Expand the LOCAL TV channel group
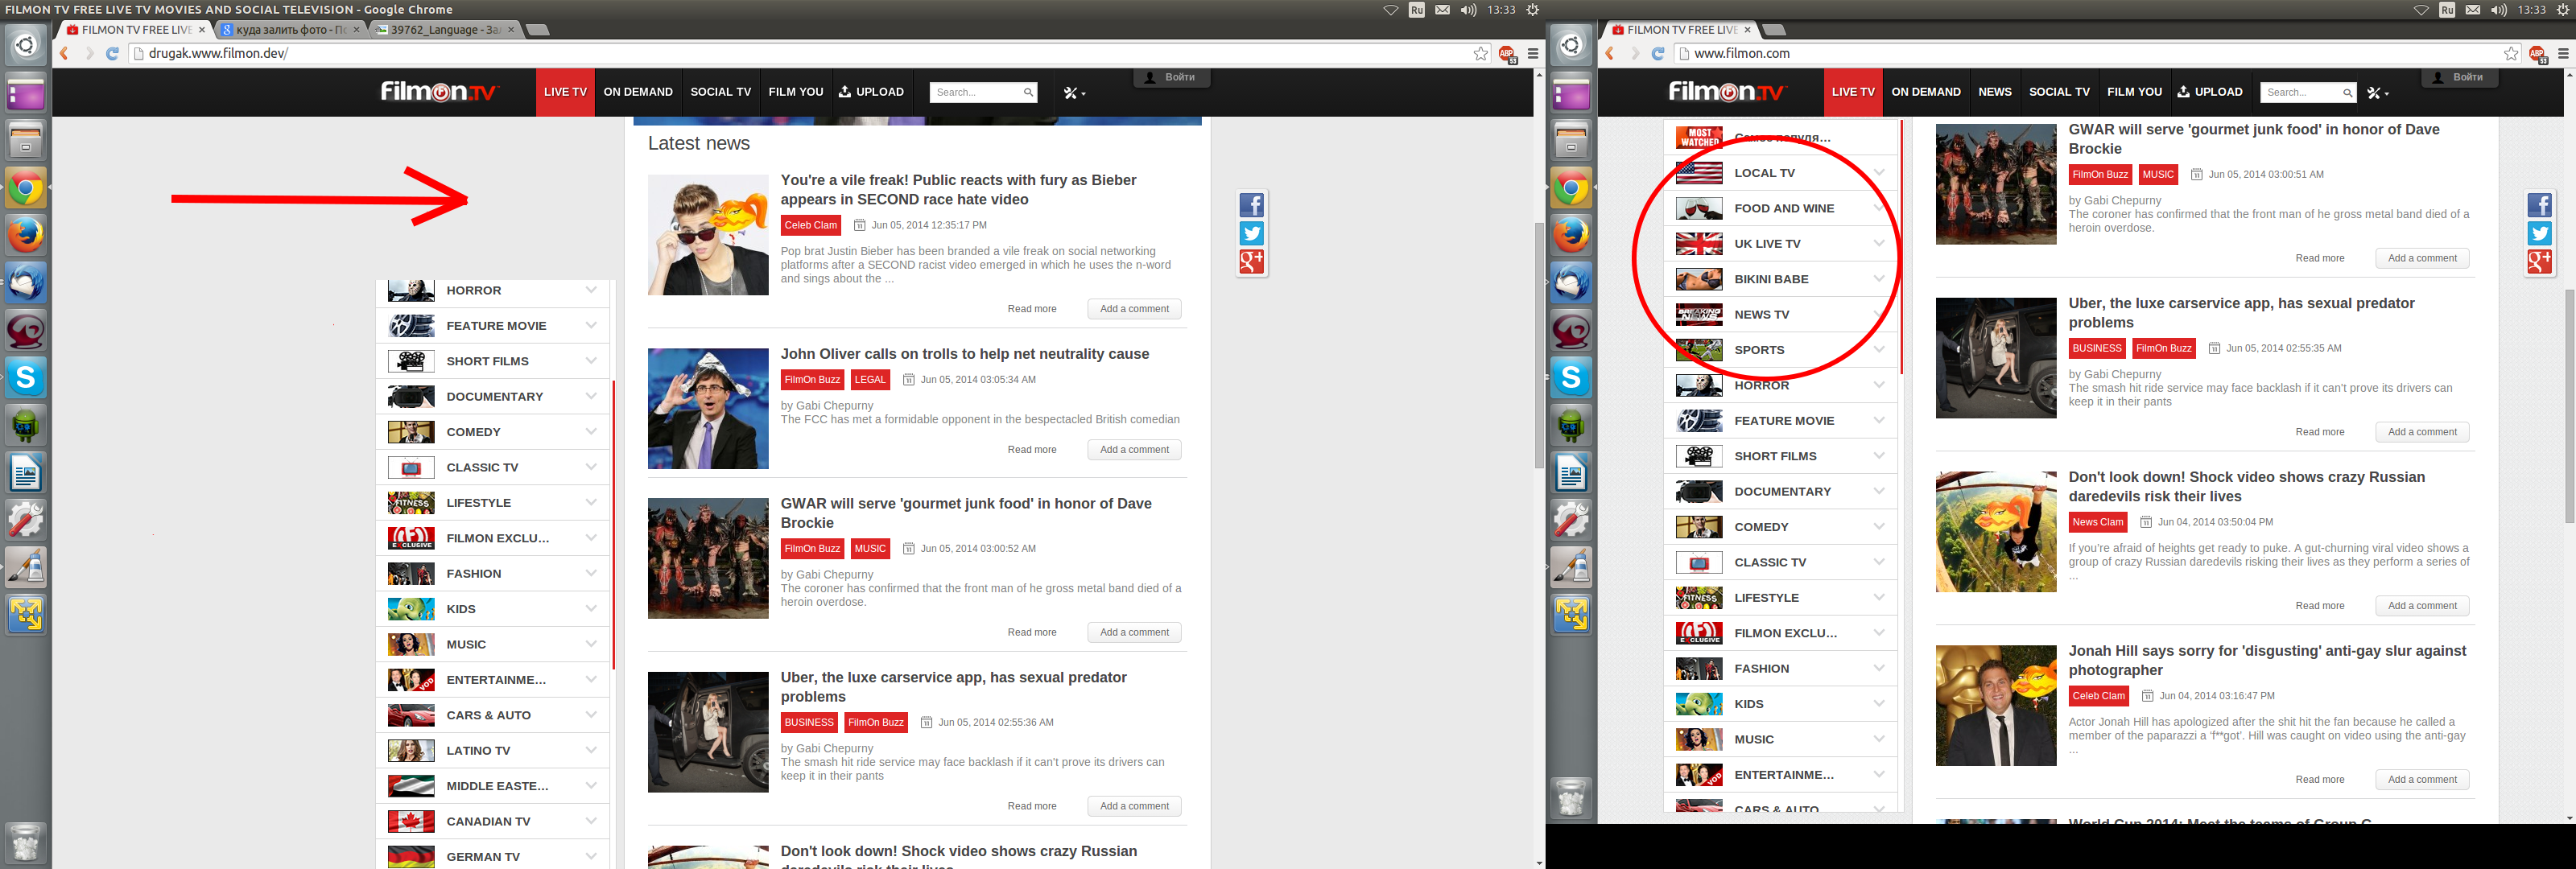The image size is (2576, 869). 1878,173
